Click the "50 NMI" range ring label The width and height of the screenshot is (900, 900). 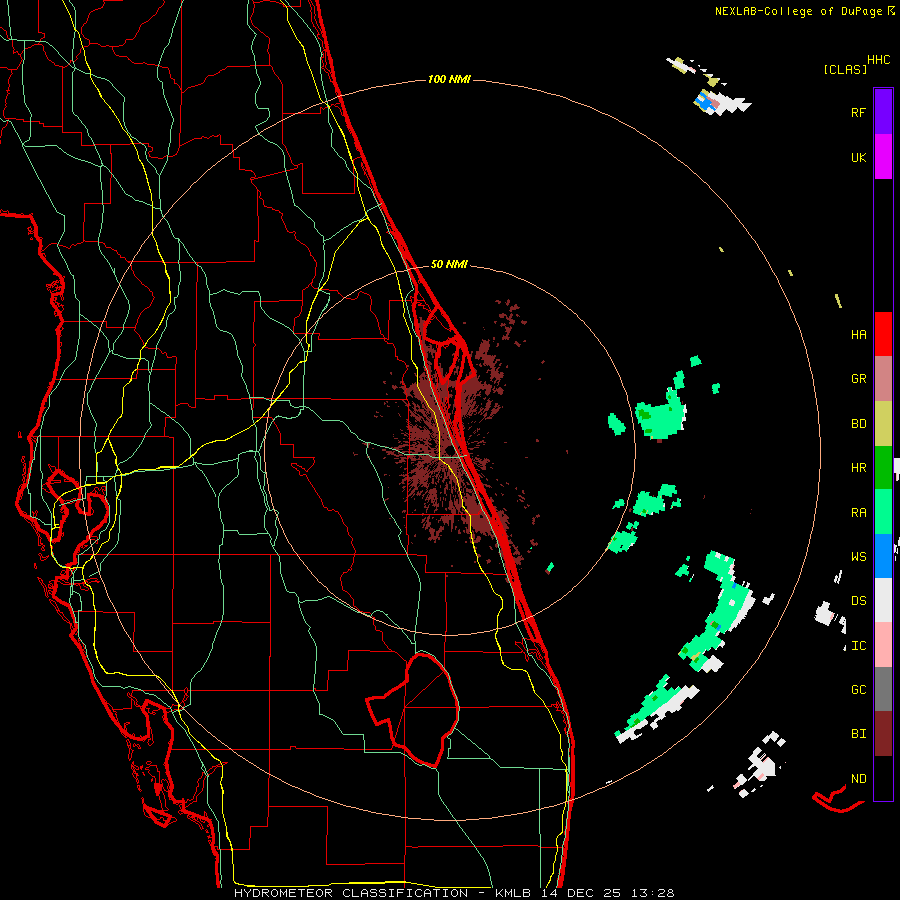point(449,265)
